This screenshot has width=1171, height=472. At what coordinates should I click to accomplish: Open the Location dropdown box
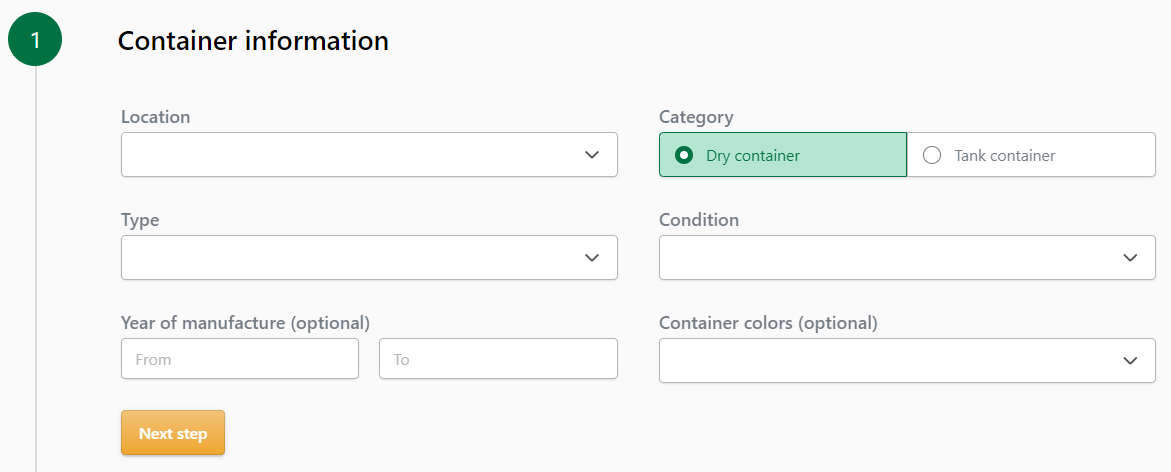[350, 155]
